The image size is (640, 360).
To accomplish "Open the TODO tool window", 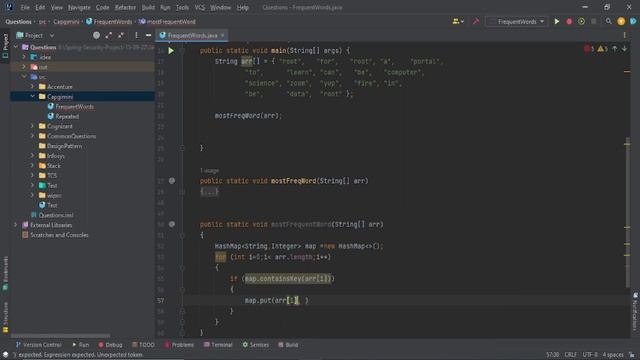I will pyautogui.click(x=143, y=345).
